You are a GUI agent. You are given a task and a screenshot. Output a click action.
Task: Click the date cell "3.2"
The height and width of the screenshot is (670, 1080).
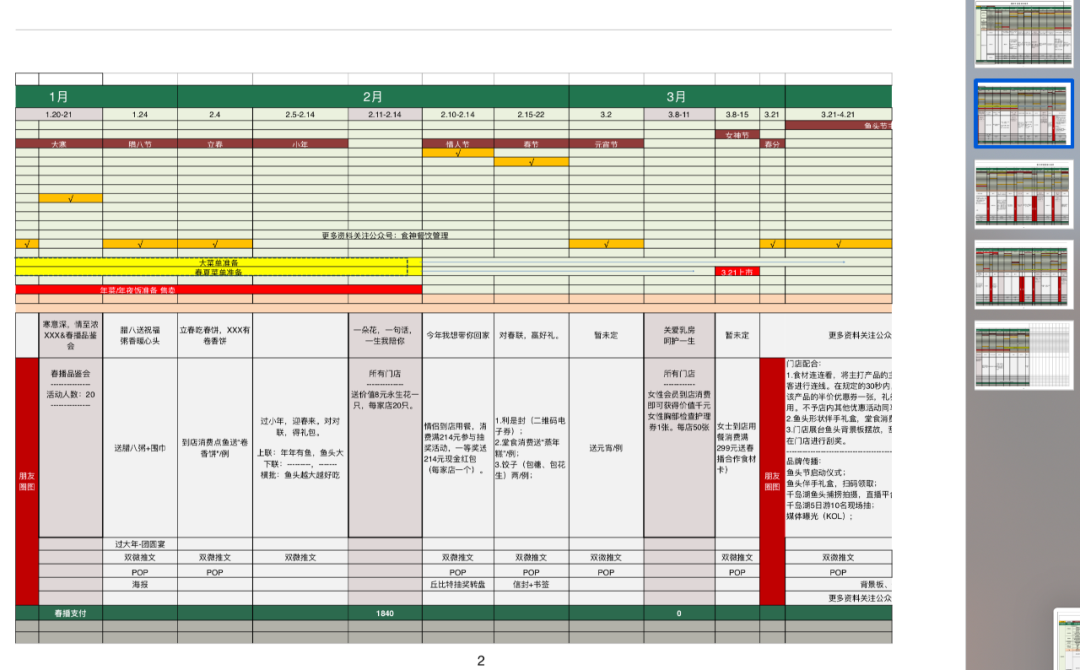(x=606, y=114)
